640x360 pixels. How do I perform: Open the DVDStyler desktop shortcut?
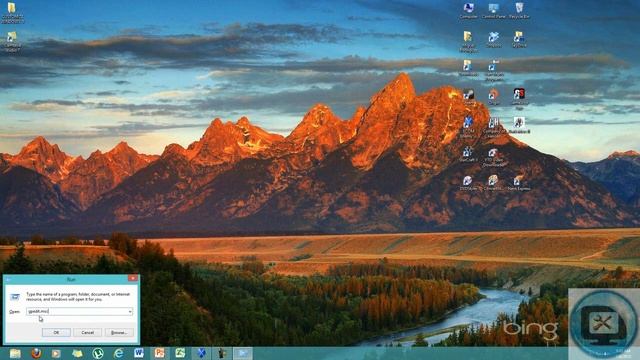coord(468,183)
